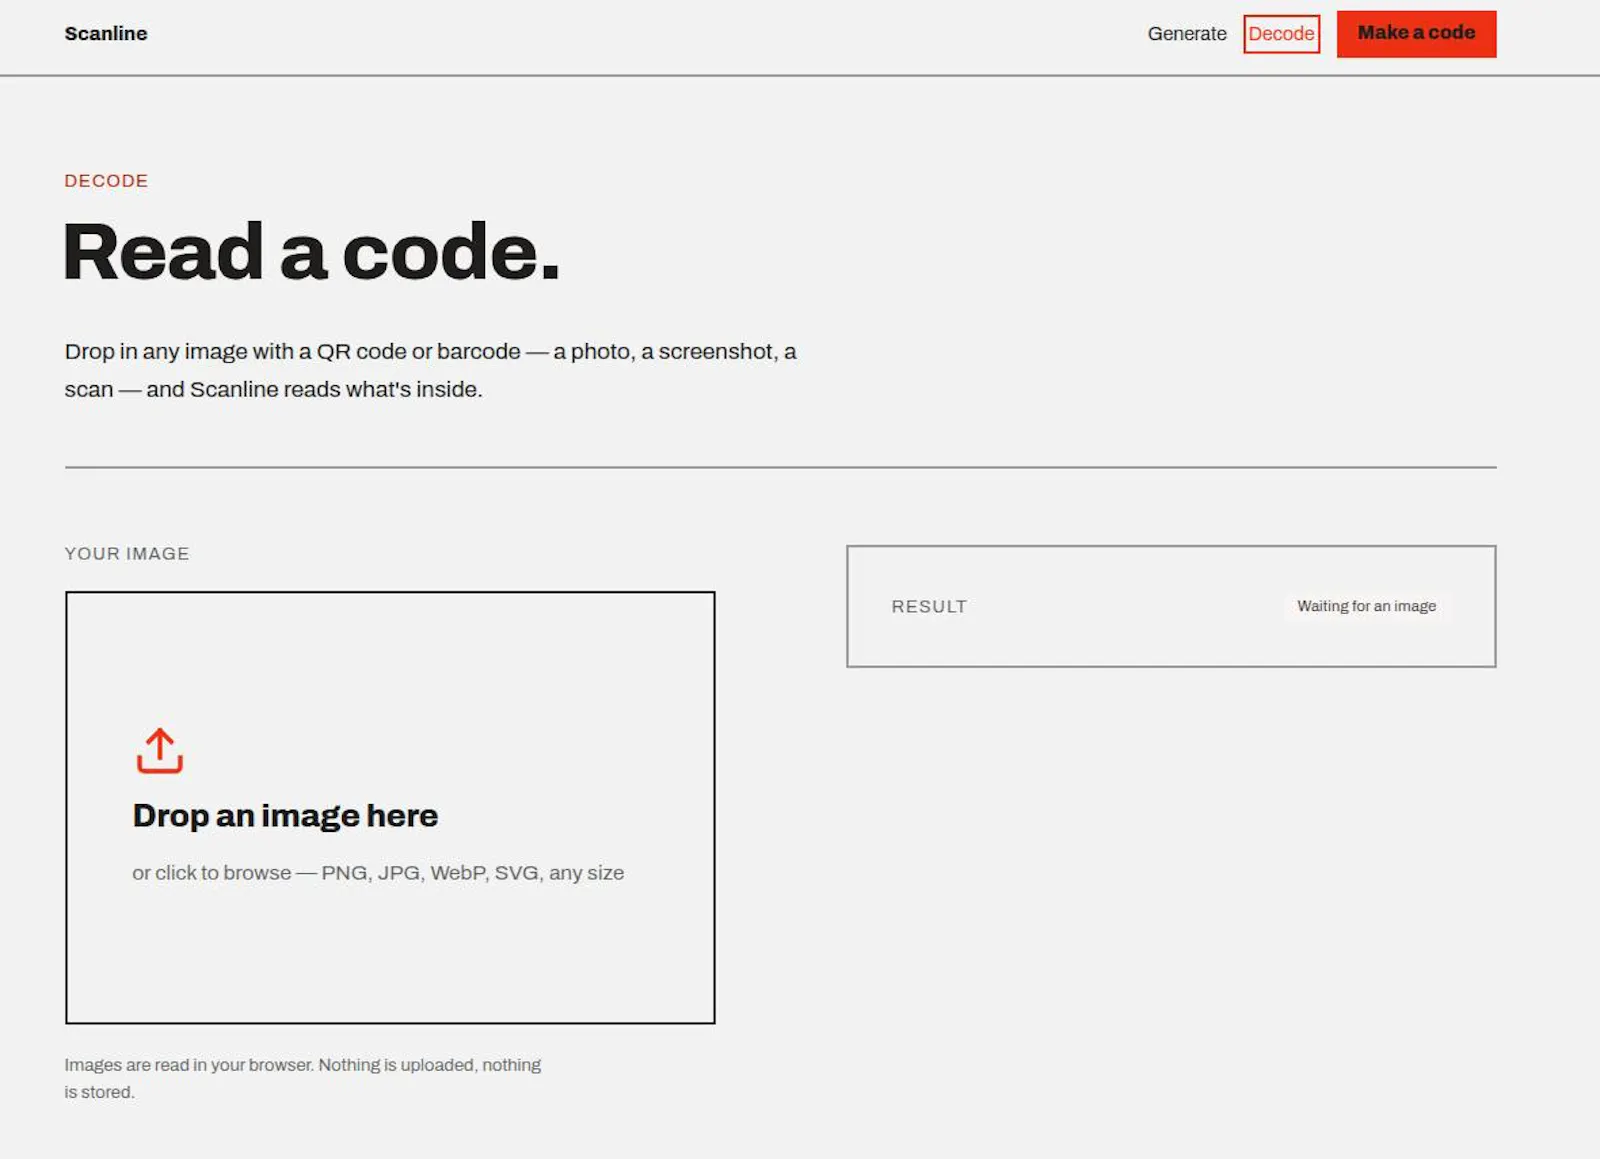Image resolution: width=1600 pixels, height=1159 pixels.
Task: Click the 'Read a code.' headline
Action: pyautogui.click(x=311, y=252)
